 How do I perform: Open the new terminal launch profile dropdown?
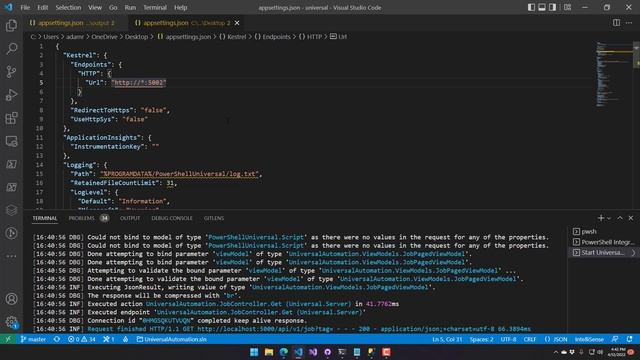pyautogui.click(x=609, y=218)
